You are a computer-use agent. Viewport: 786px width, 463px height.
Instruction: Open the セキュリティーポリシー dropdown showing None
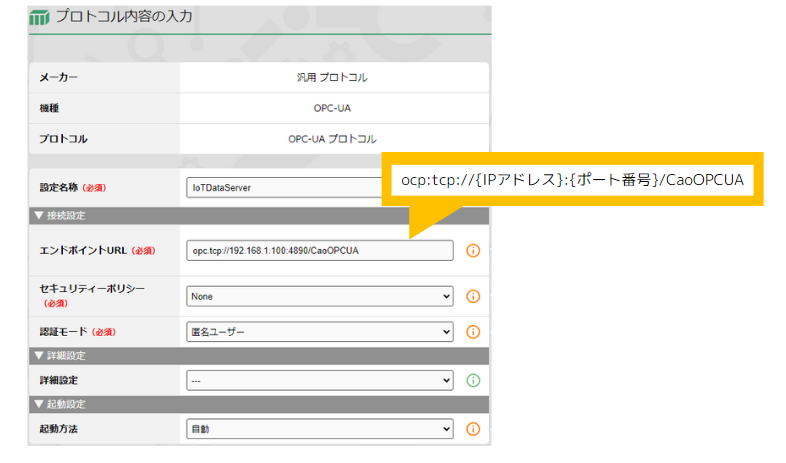[x=320, y=296]
